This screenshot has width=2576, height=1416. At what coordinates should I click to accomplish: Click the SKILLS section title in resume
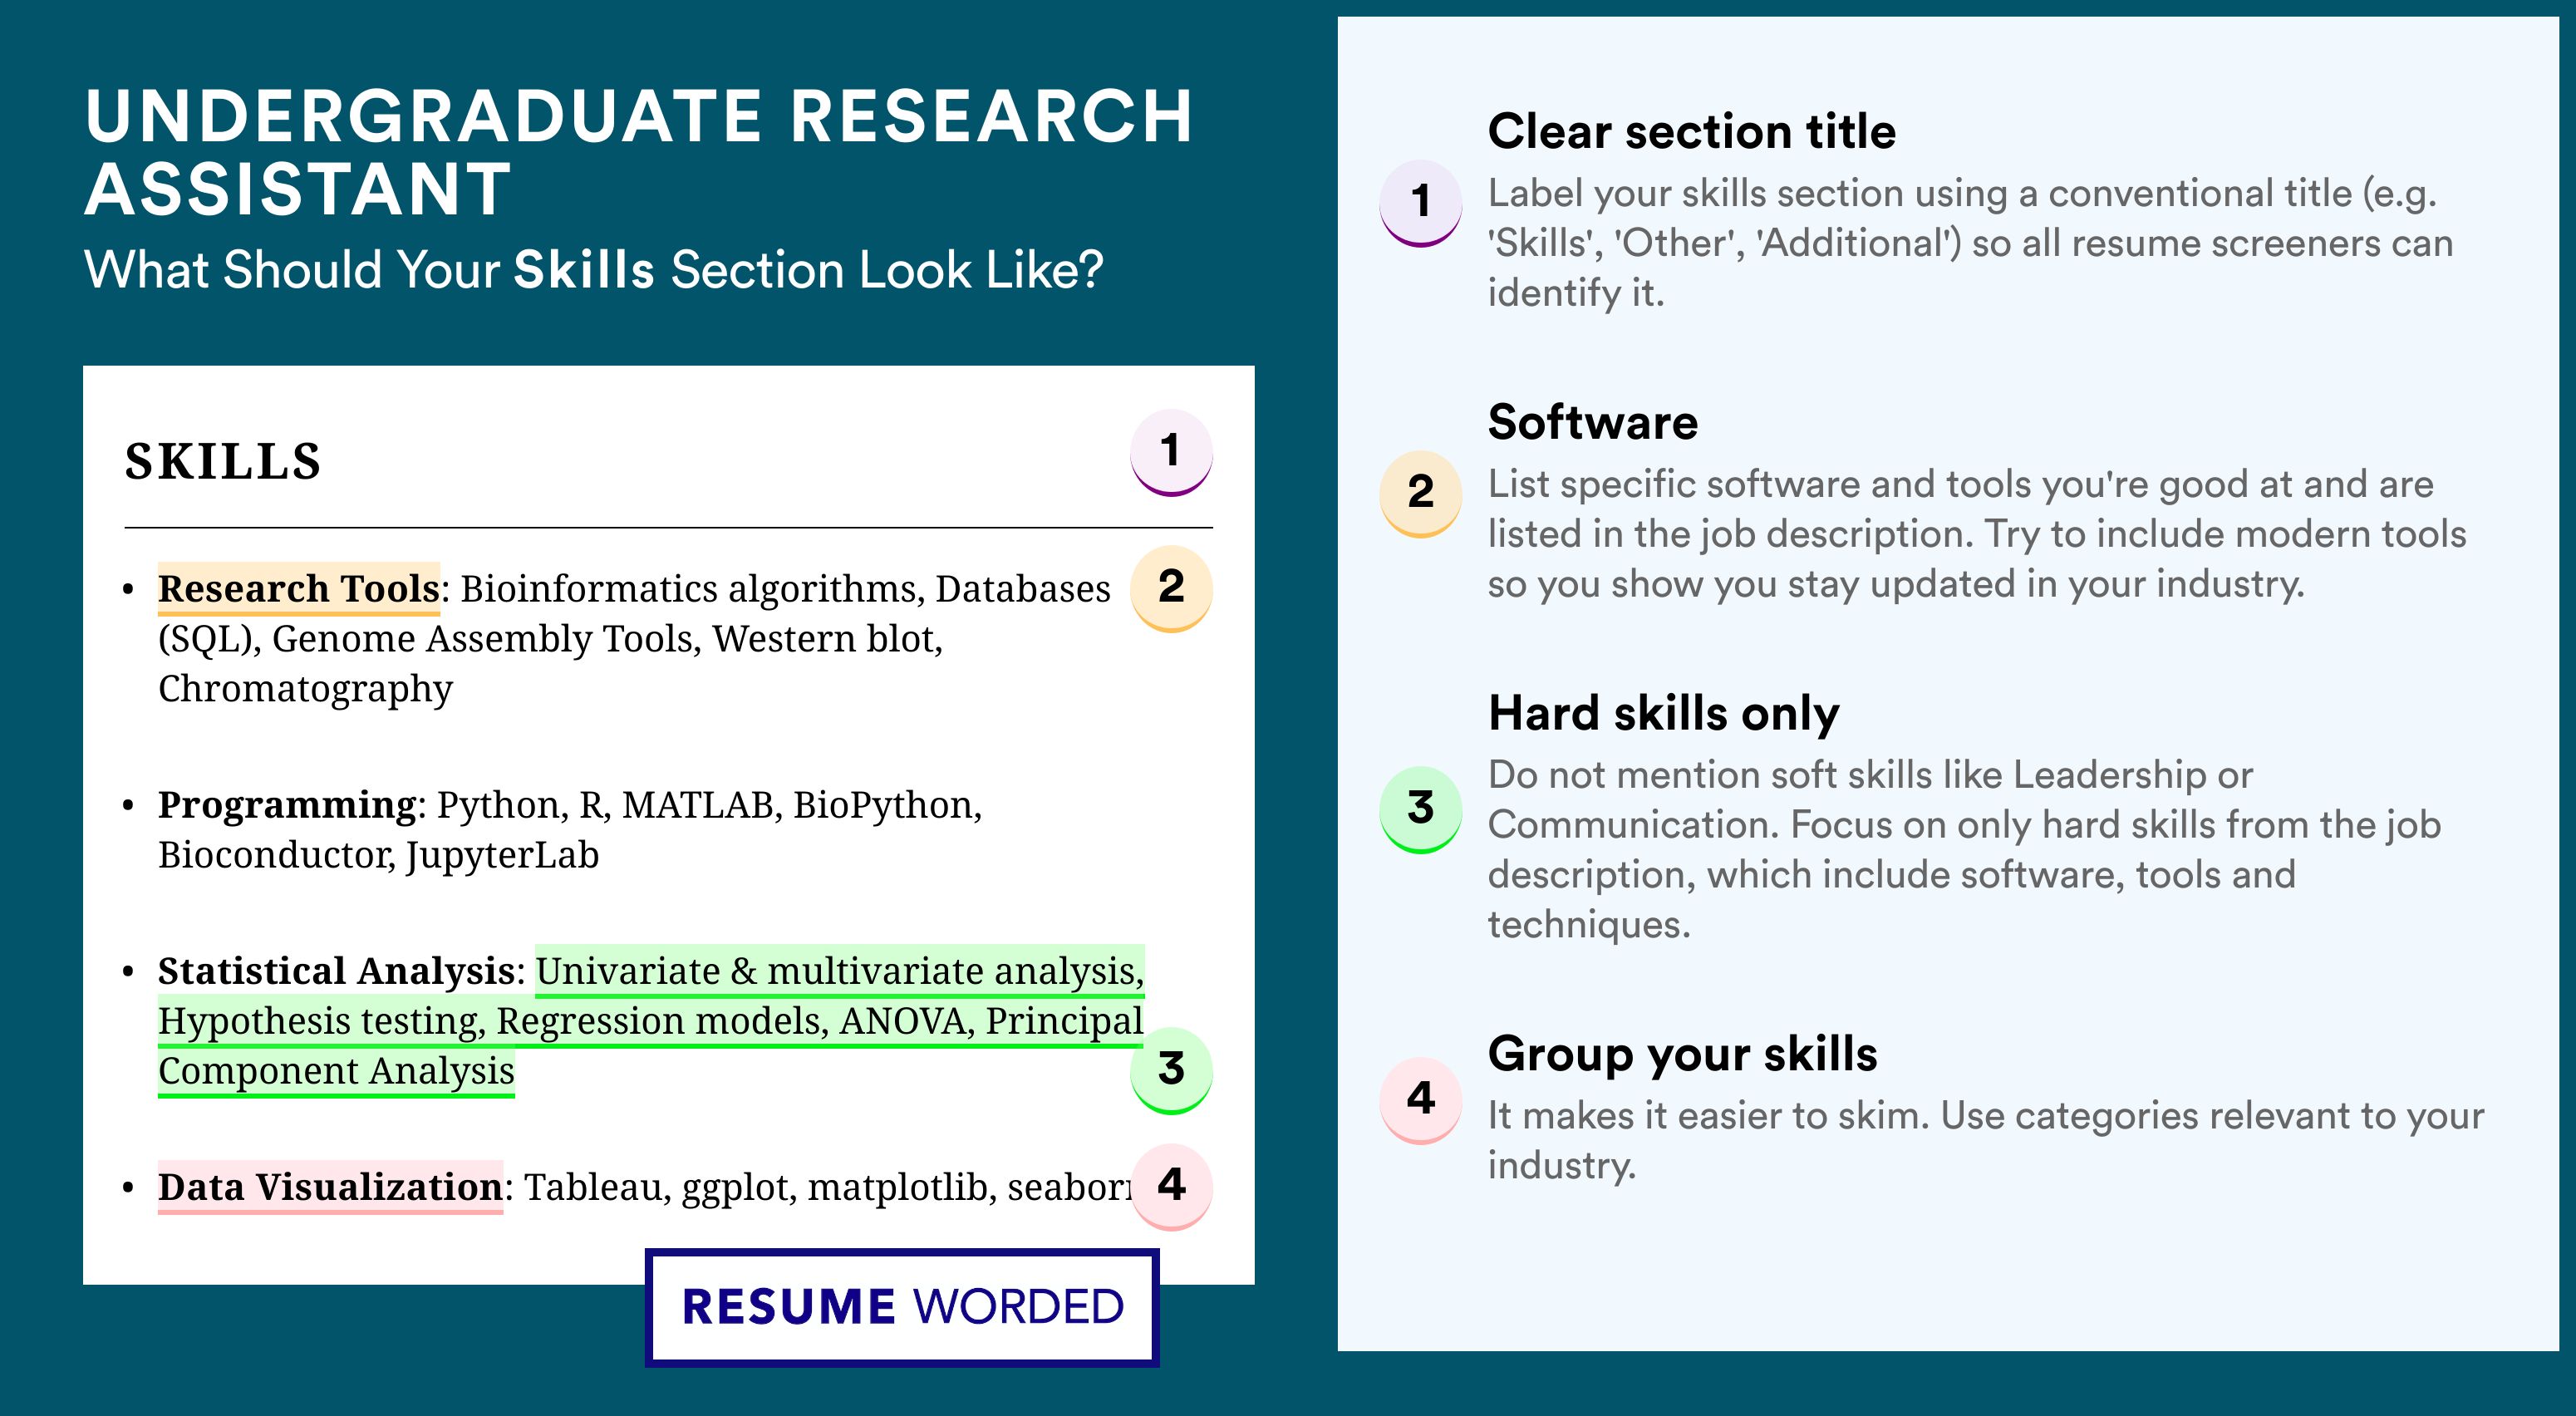tap(223, 462)
